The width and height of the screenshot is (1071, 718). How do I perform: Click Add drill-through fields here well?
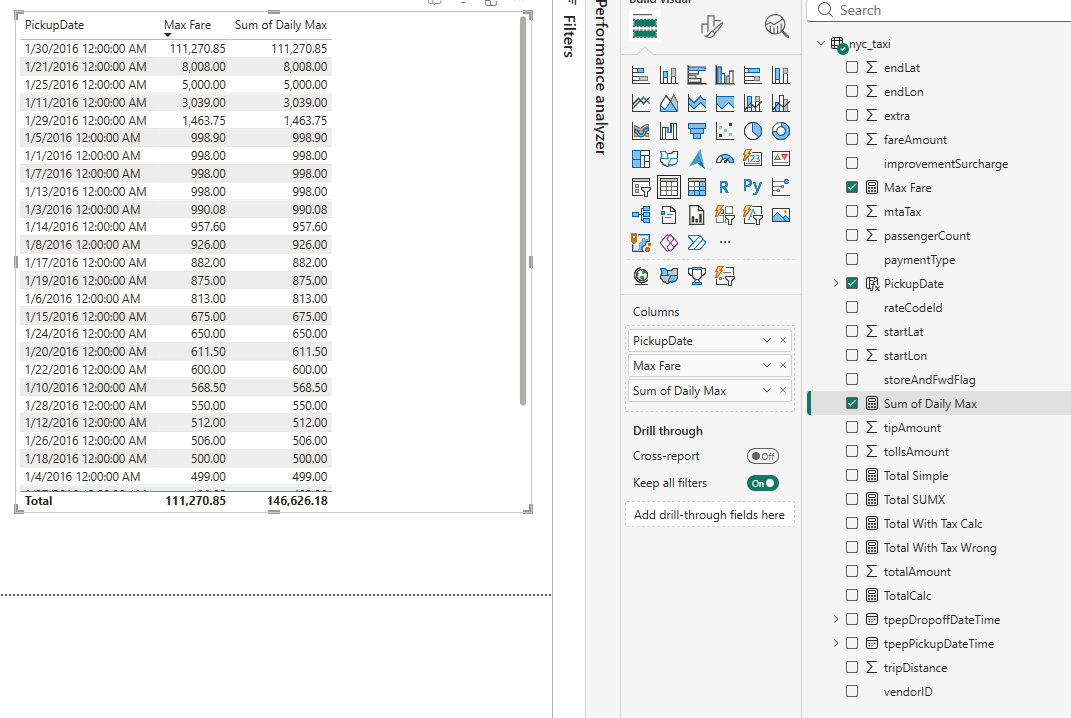pyautogui.click(x=710, y=515)
